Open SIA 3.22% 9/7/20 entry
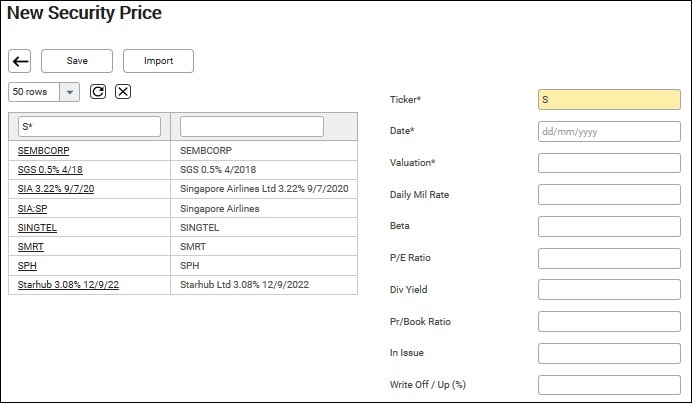The image size is (692, 405). click(56, 189)
